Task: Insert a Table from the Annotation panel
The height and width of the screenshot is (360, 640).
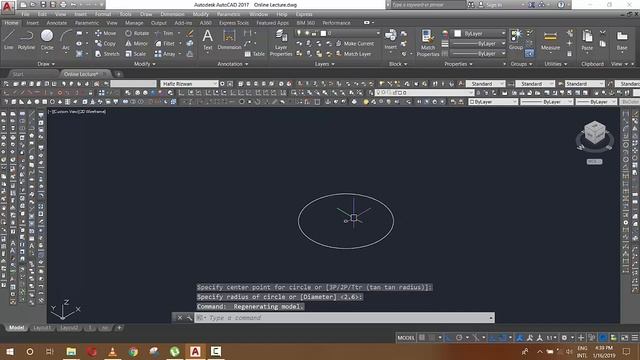Action: 254,53
